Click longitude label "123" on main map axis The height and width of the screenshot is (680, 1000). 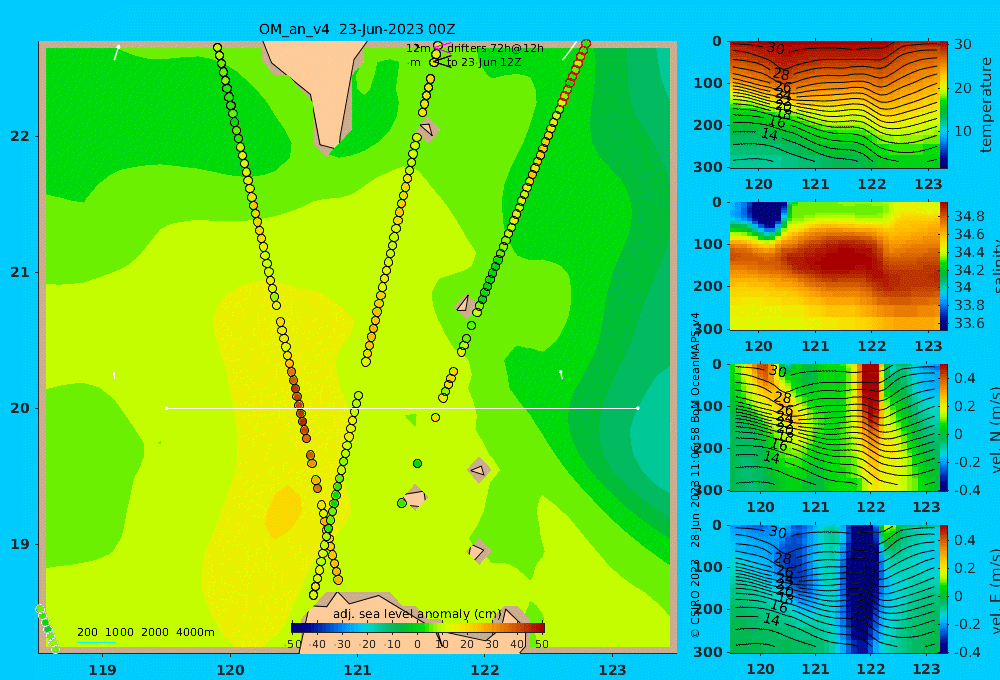click(613, 670)
